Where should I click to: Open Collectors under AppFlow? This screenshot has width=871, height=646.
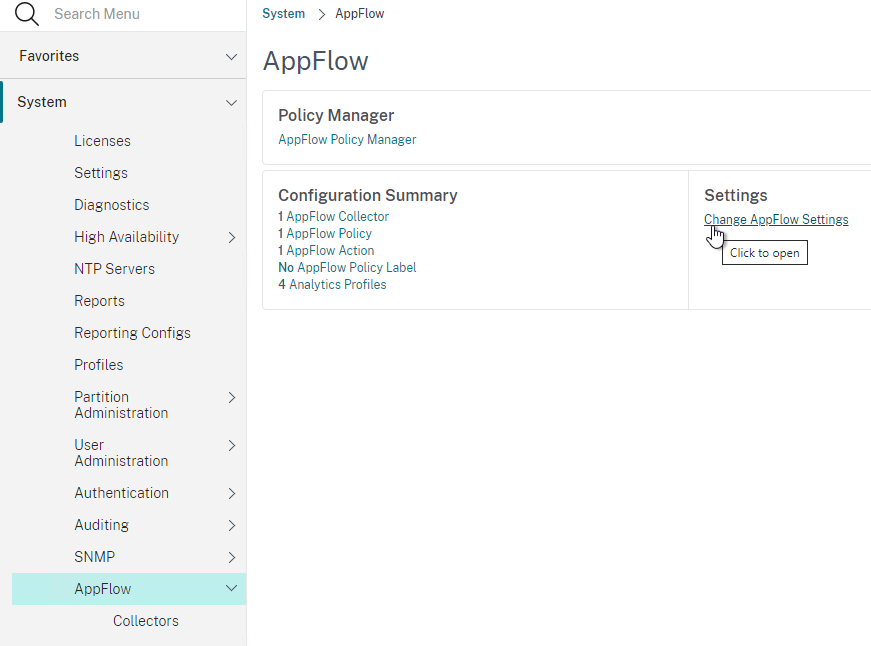click(146, 621)
